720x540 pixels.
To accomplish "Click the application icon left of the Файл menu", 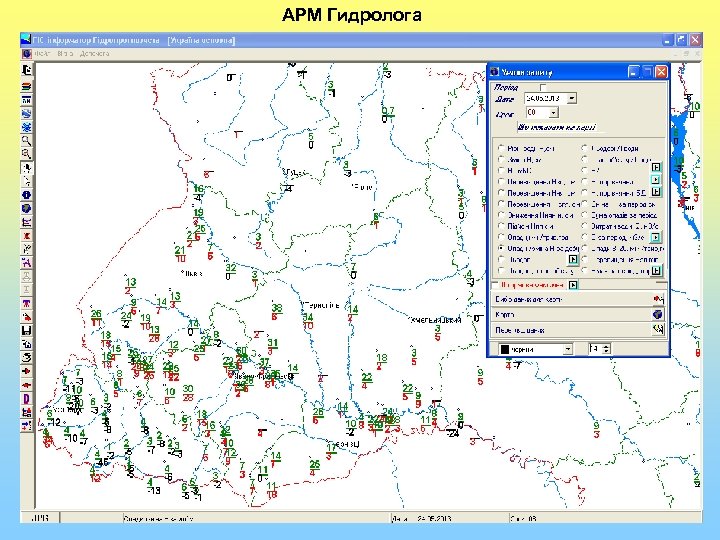I will [x=27, y=54].
